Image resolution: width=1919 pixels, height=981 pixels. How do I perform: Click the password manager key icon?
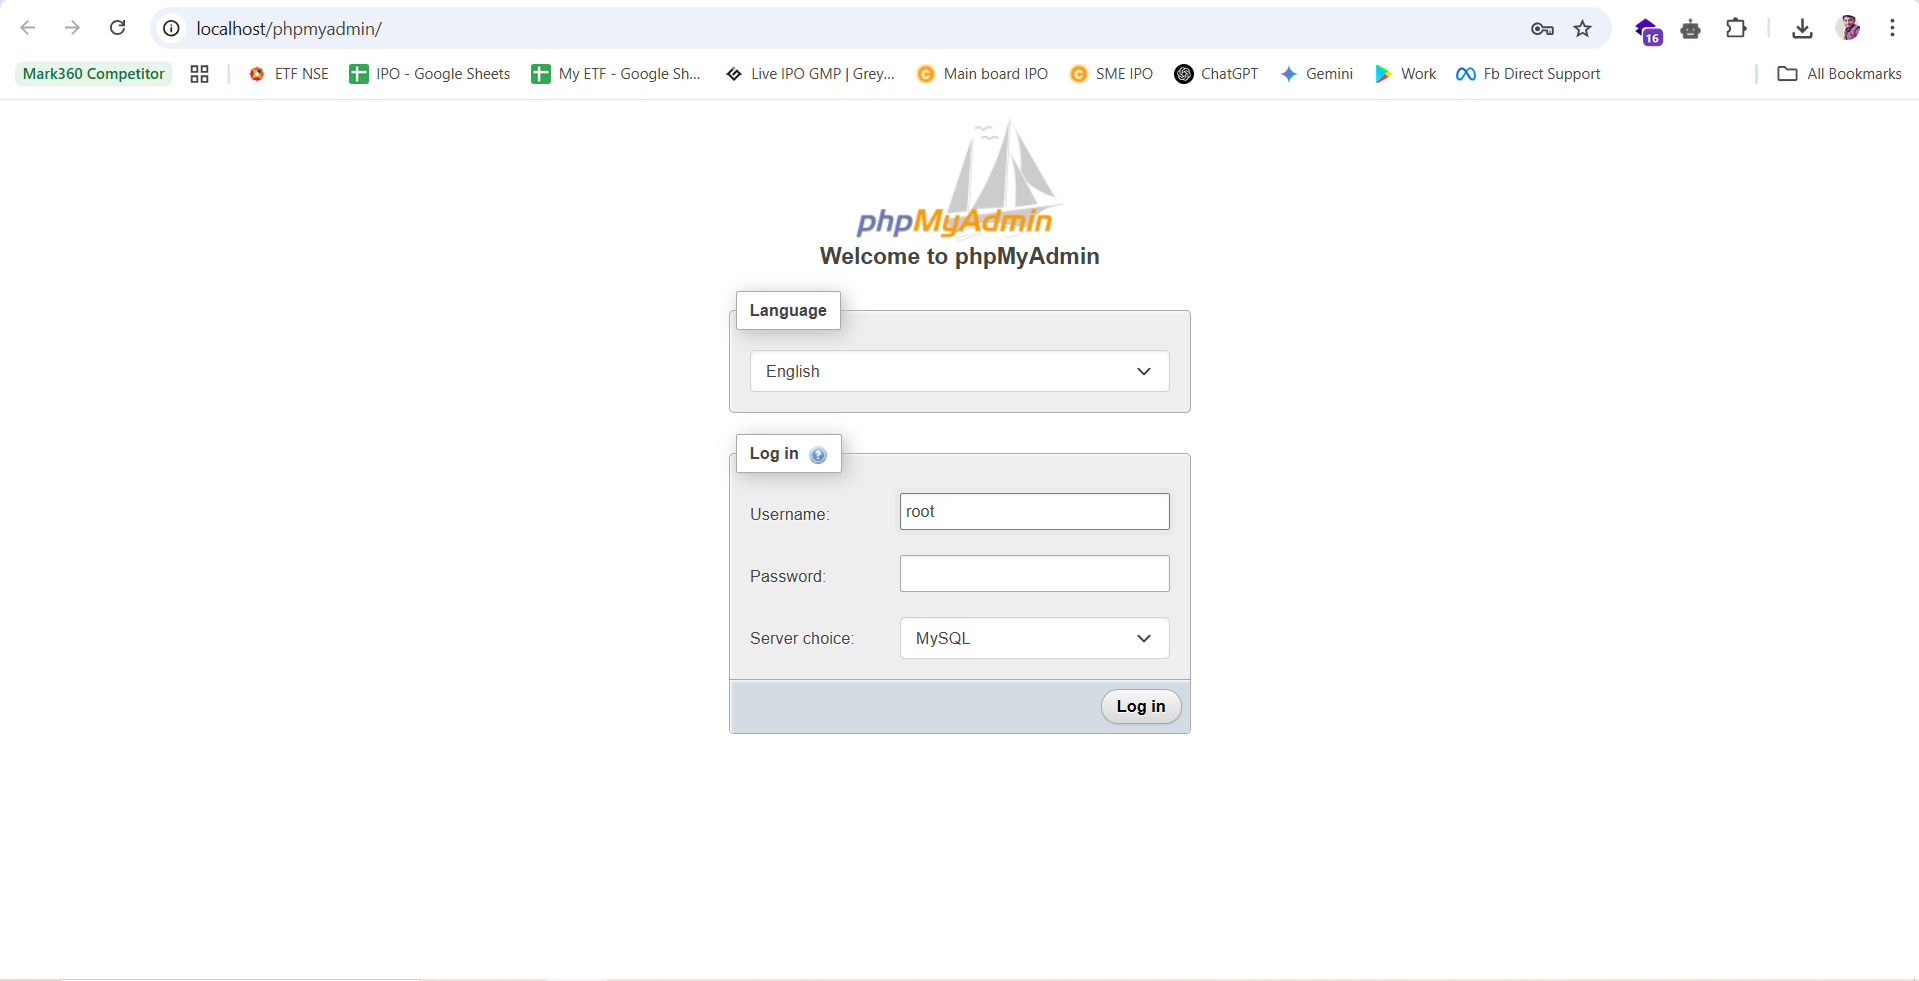[x=1542, y=29]
